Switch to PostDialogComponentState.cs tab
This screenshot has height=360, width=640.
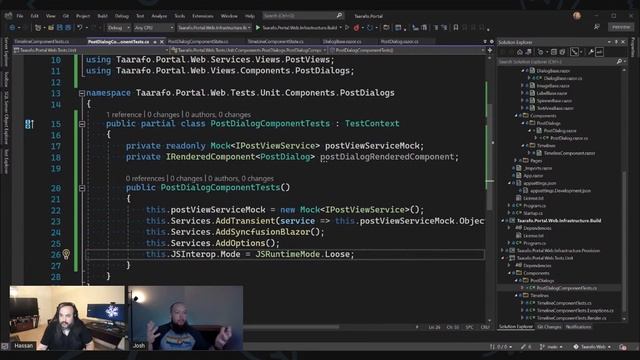point(198,42)
